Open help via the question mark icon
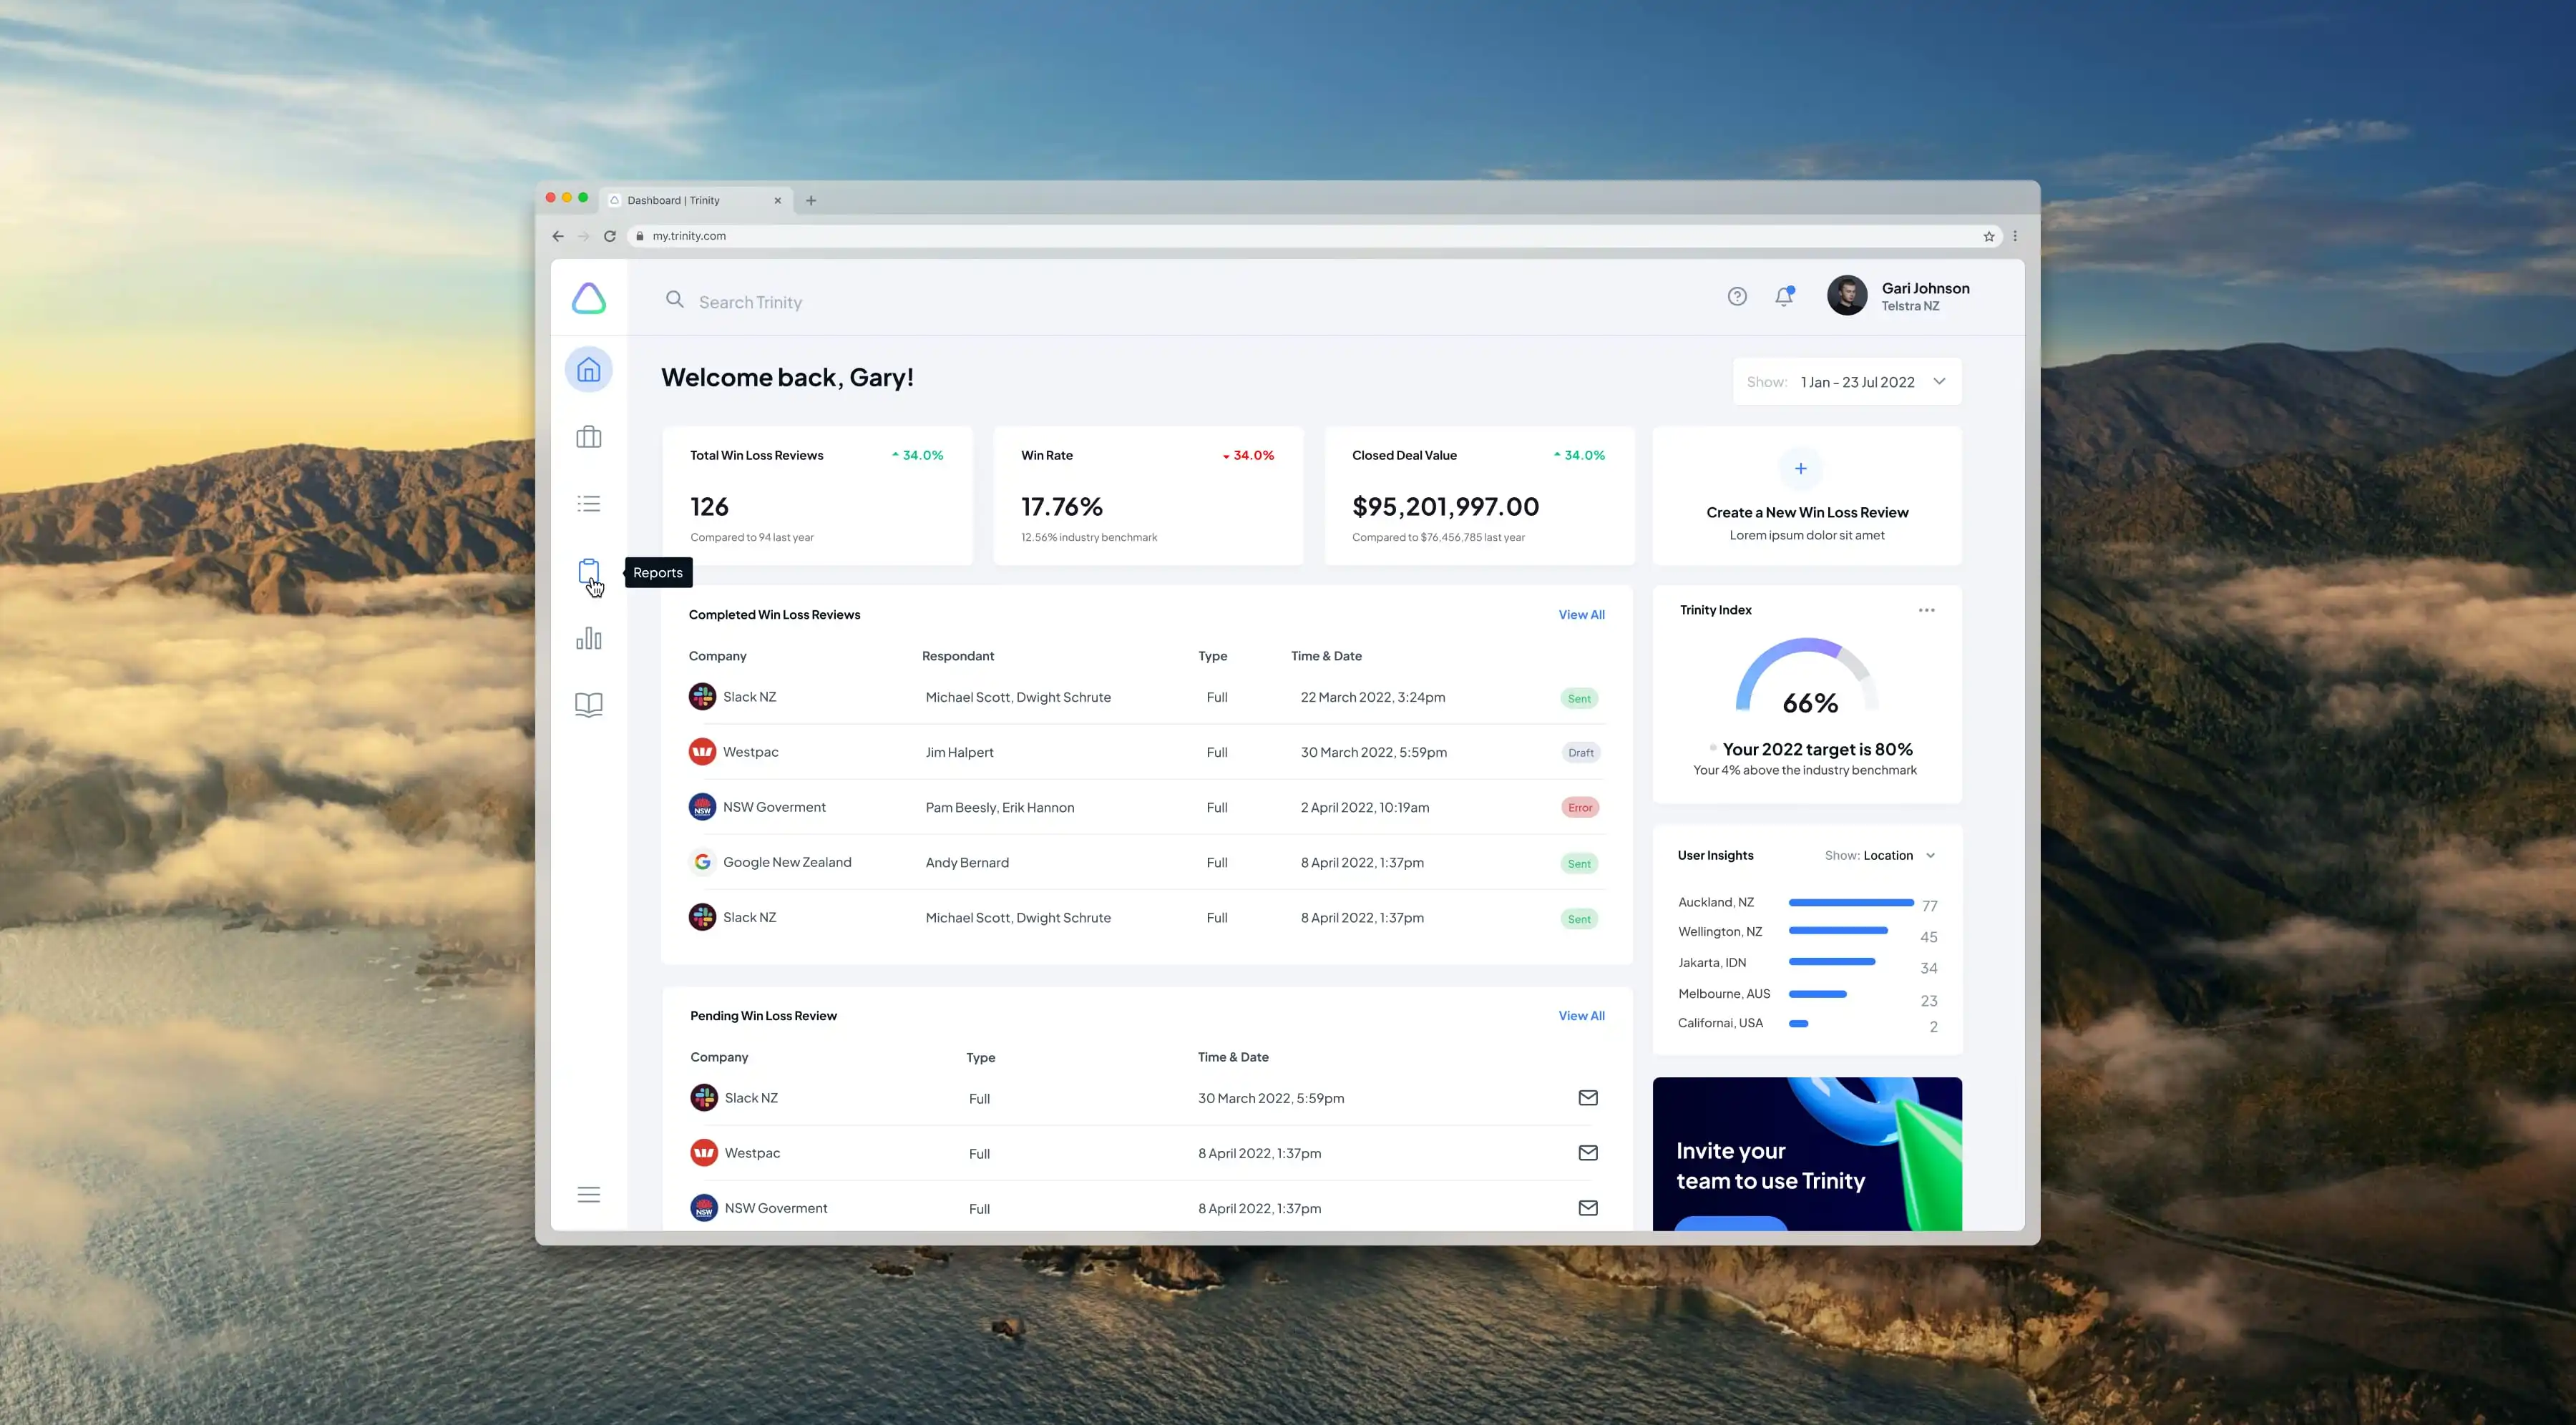2576x1425 pixels. 1737,296
